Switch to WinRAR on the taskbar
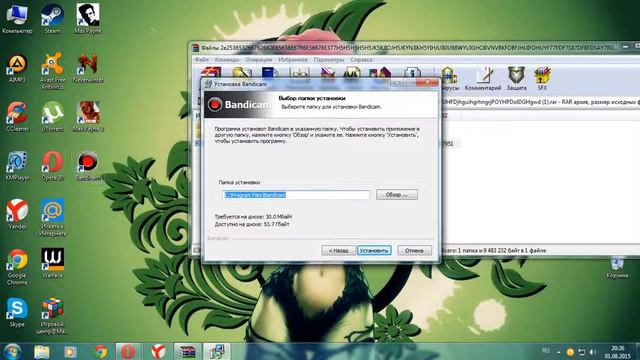This screenshot has width=640, height=360. coord(188,352)
